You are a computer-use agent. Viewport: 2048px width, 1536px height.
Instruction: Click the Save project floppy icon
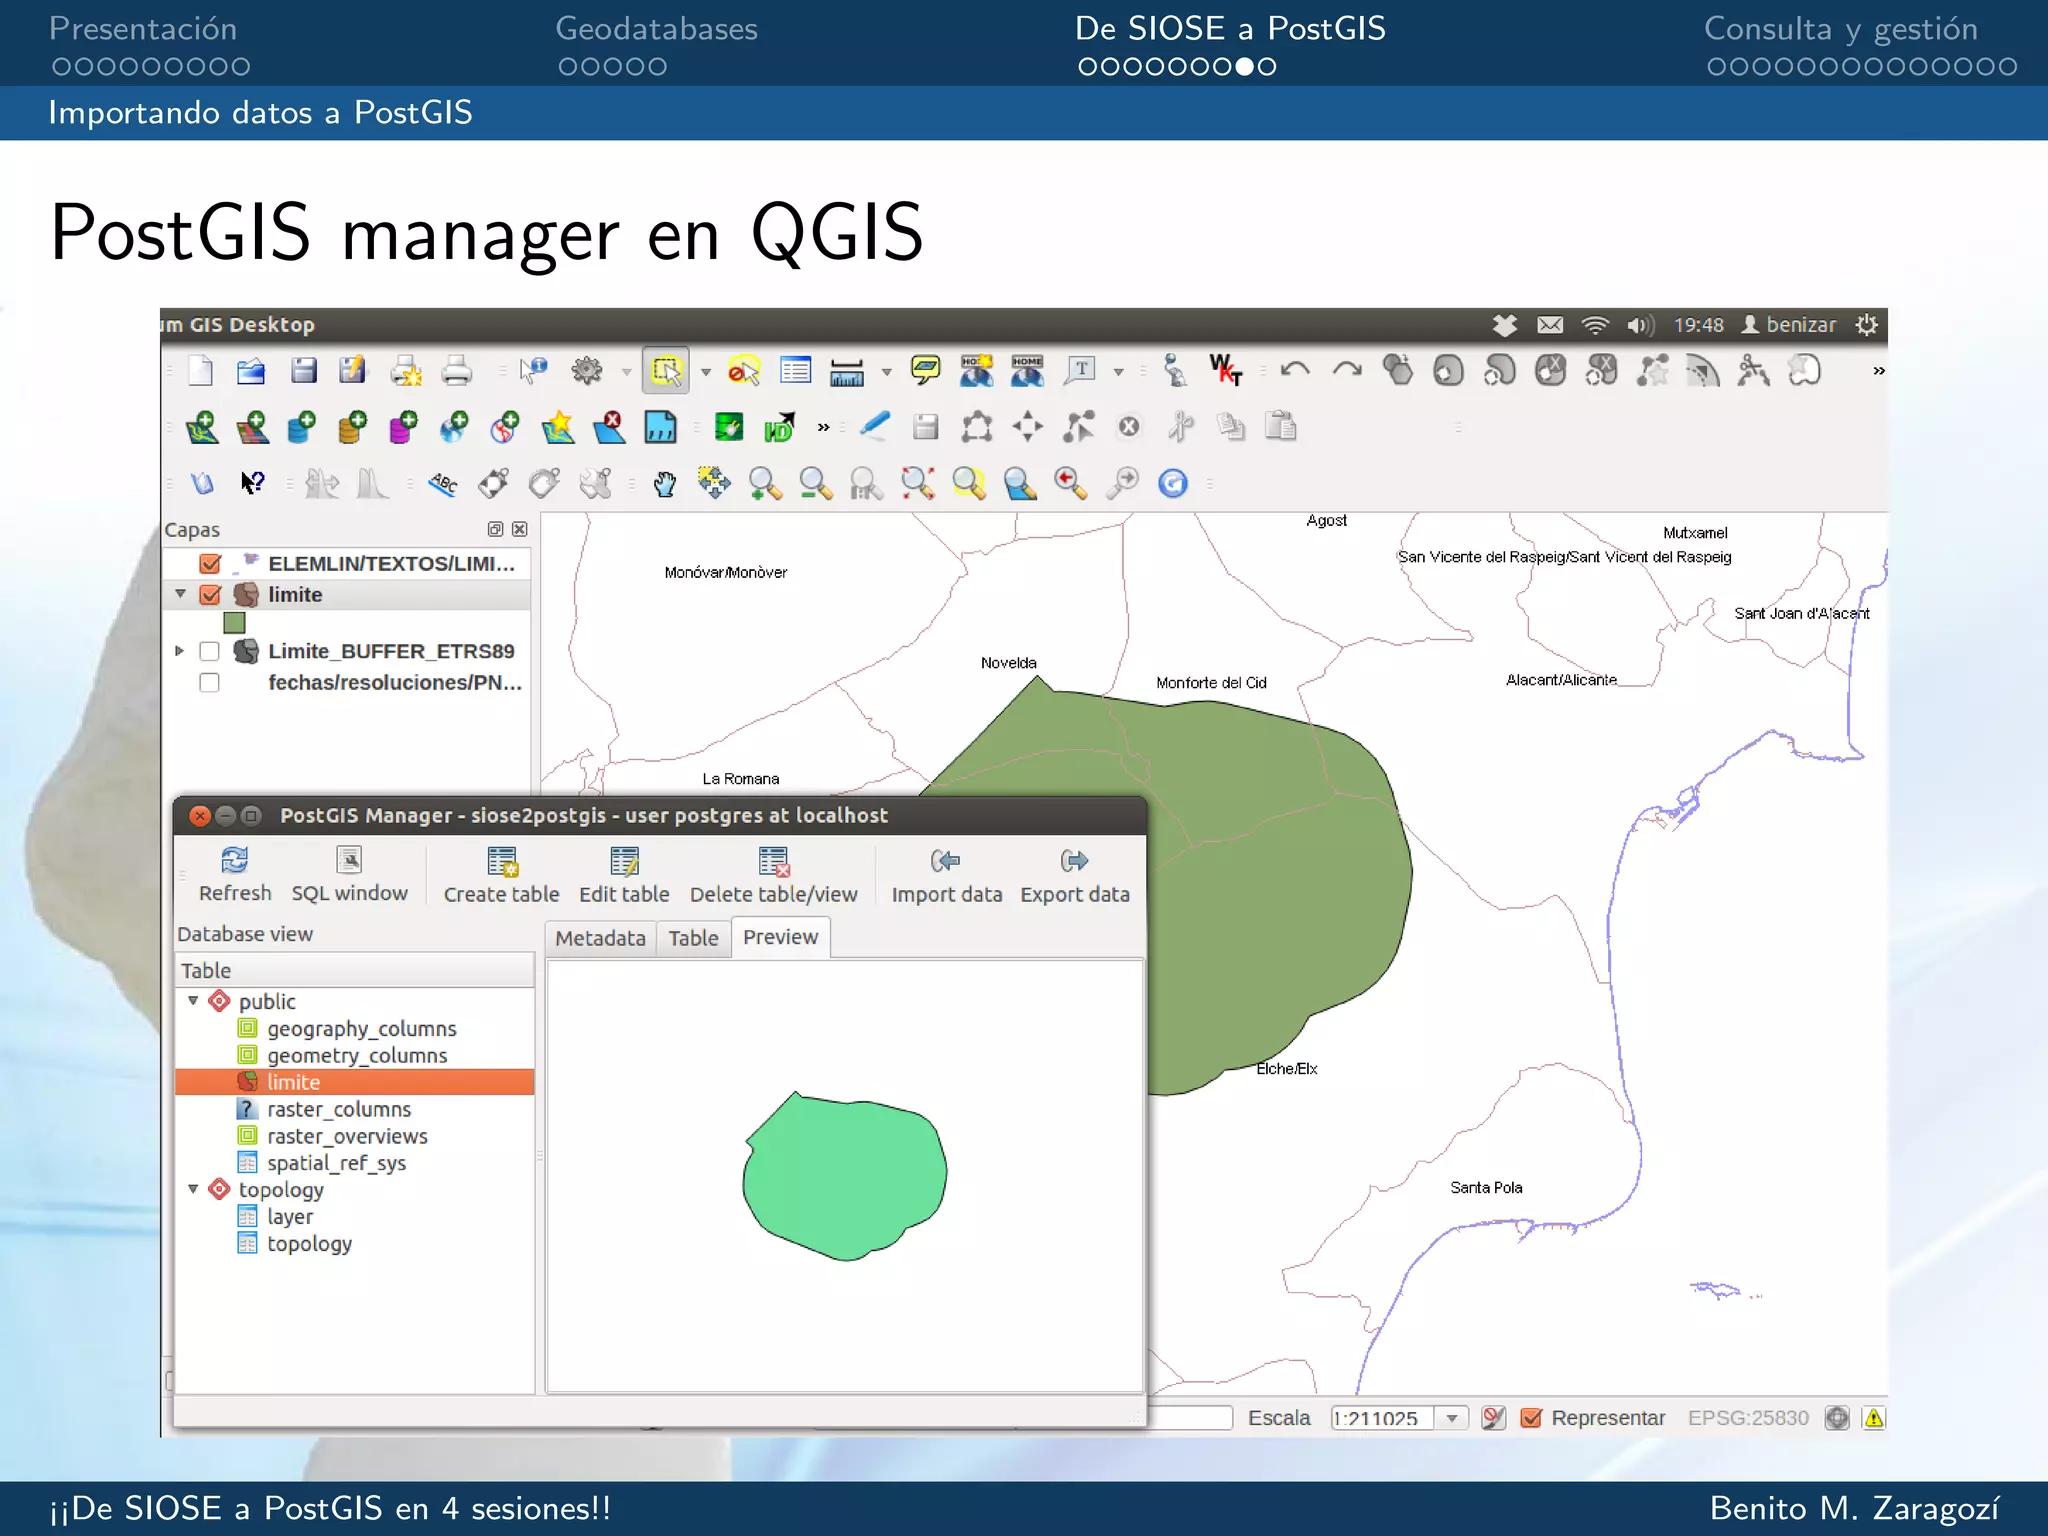(x=303, y=371)
